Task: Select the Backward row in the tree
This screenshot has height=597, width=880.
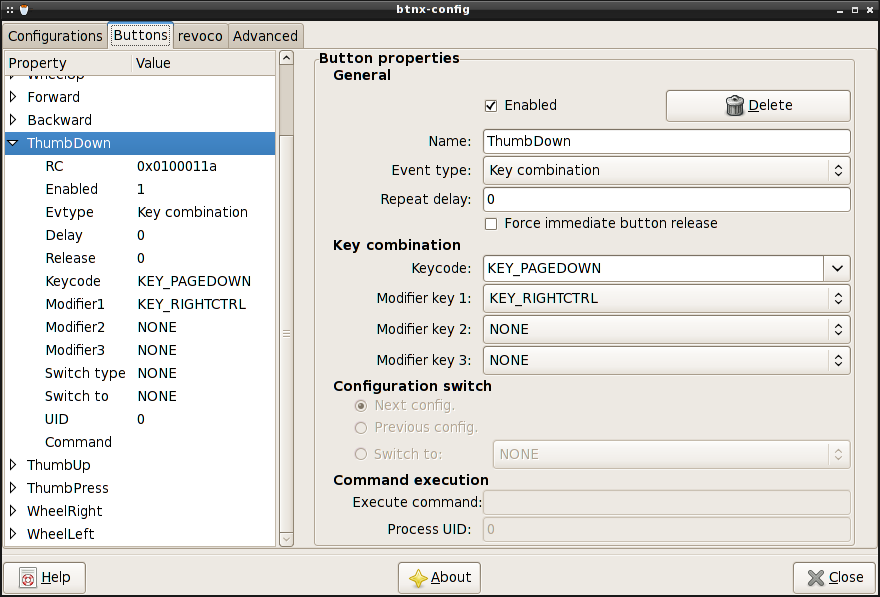Action: 140,120
